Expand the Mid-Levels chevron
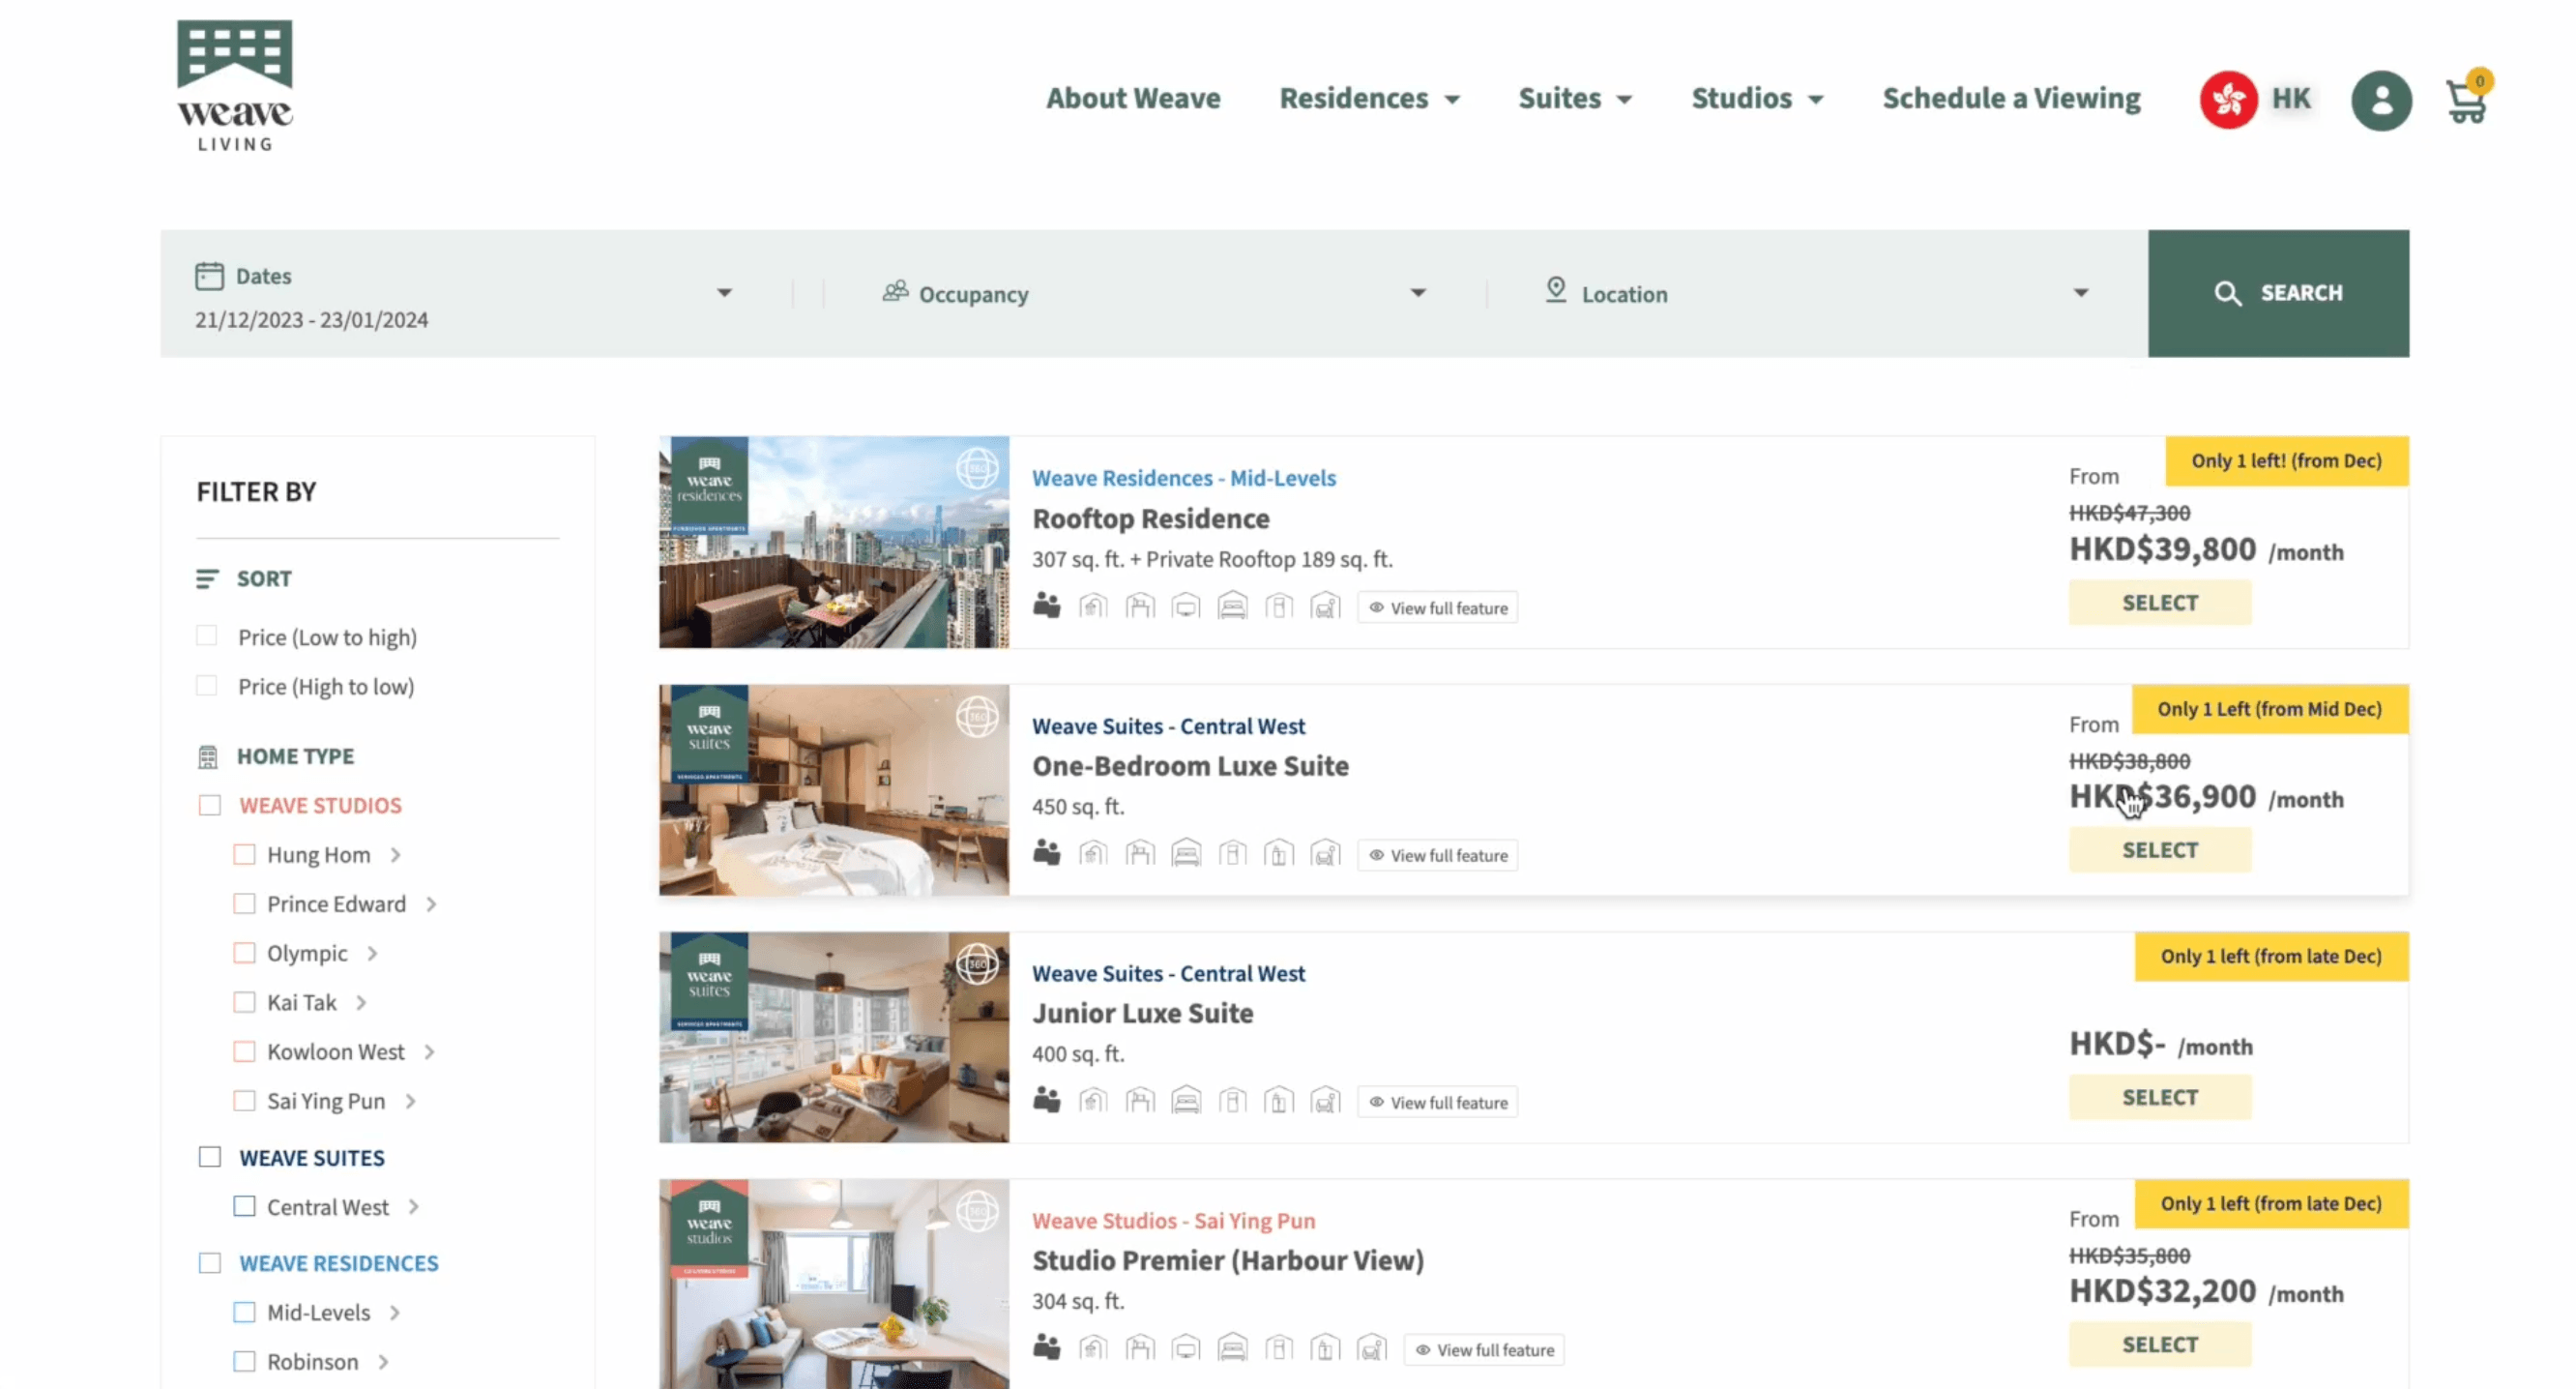The width and height of the screenshot is (2576, 1389). click(x=395, y=1313)
